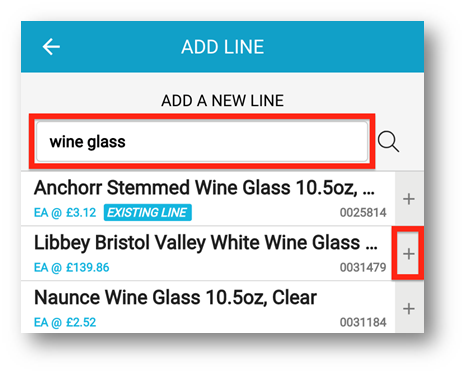This screenshot has width=466, height=375.
Task: Click the ADD A NEW LINE heading
Action: click(223, 101)
